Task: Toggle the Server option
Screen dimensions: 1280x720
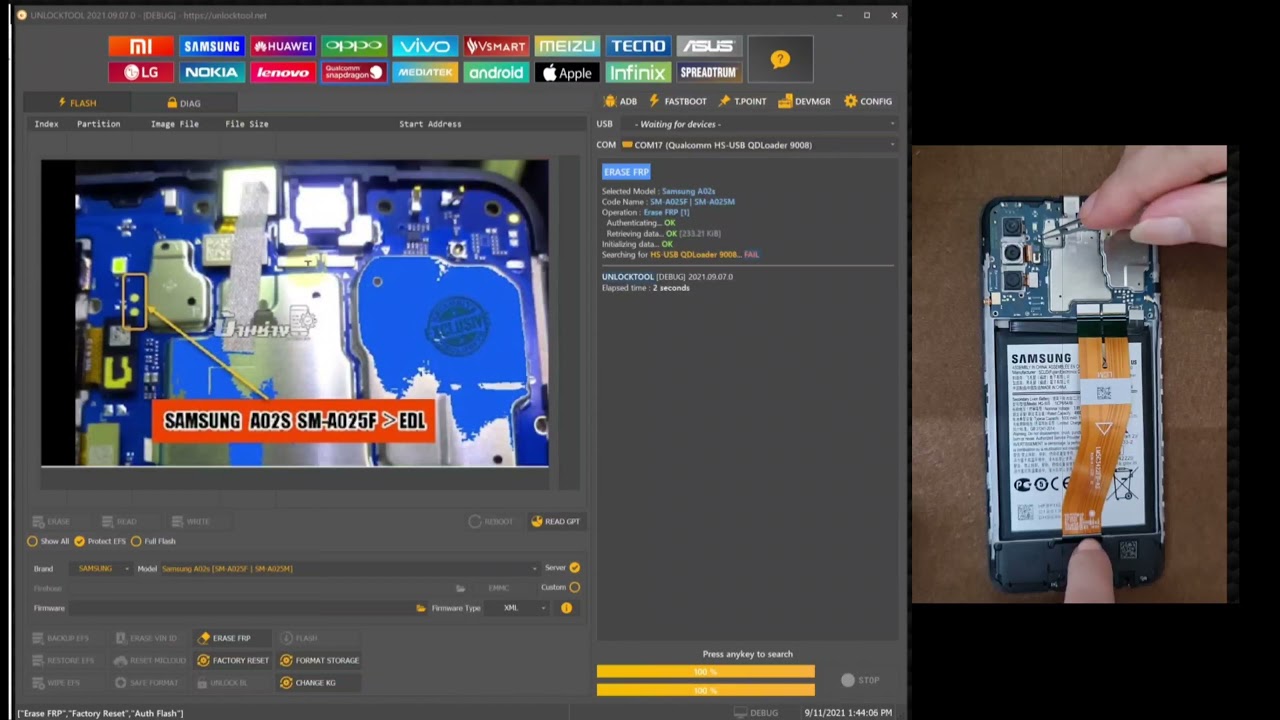Action: point(562,568)
